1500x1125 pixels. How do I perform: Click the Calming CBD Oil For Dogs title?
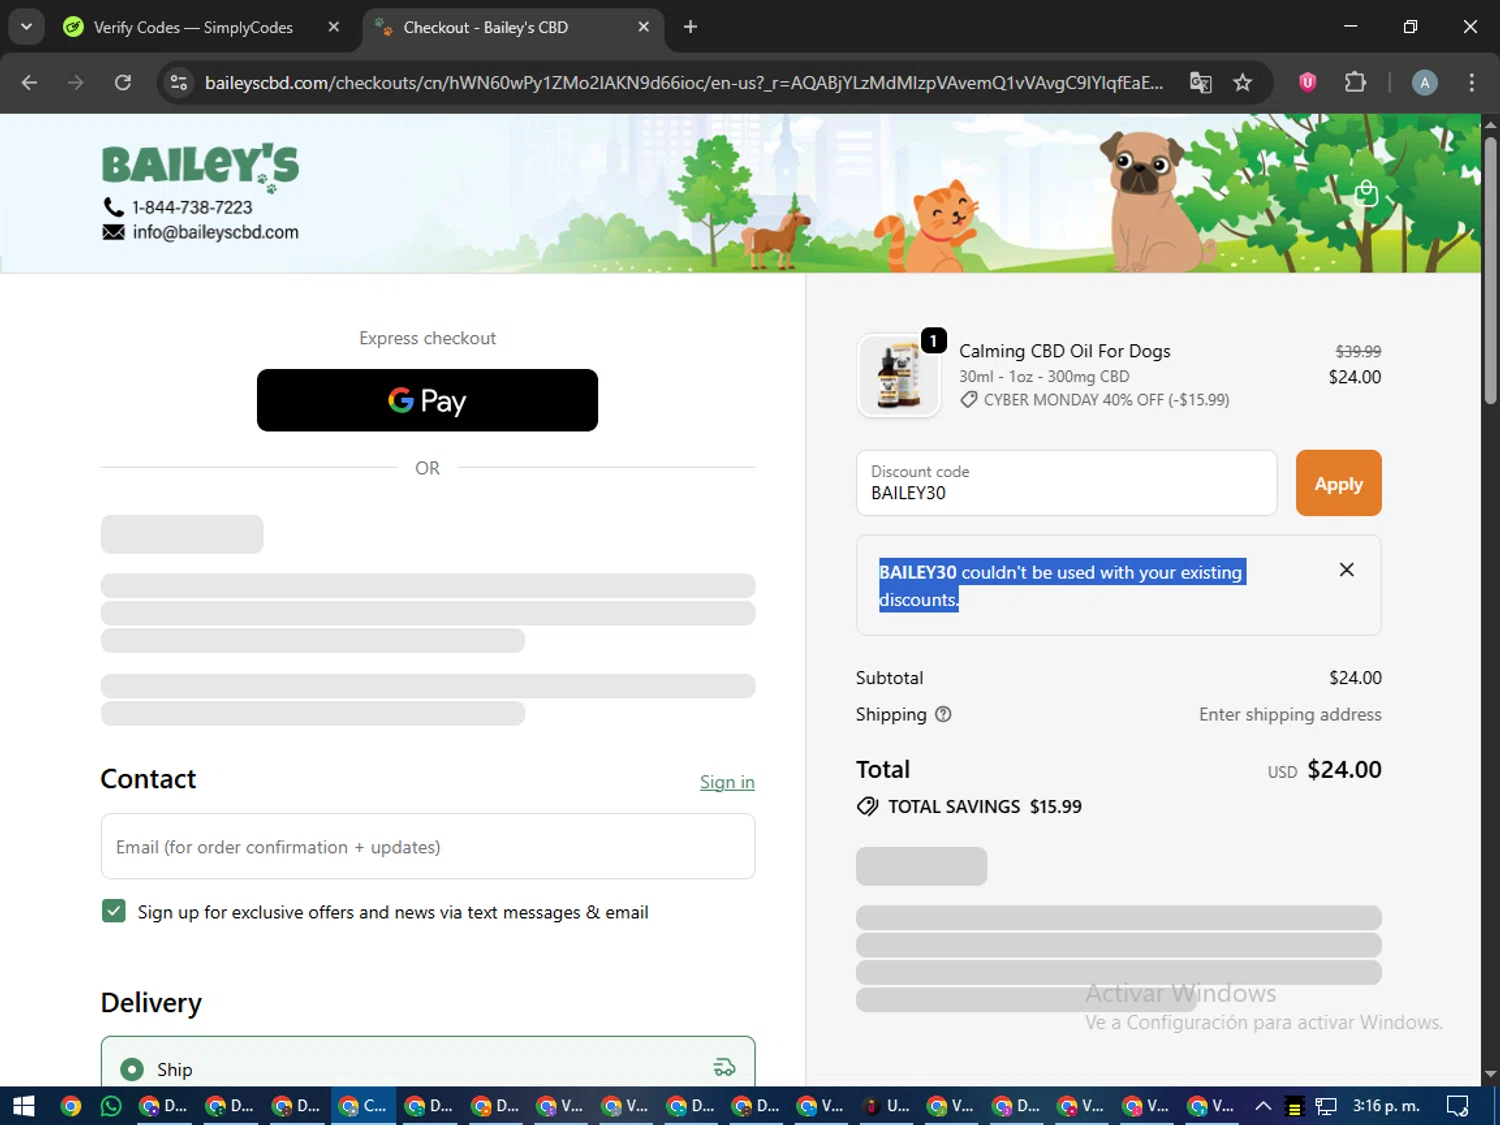(x=1064, y=351)
